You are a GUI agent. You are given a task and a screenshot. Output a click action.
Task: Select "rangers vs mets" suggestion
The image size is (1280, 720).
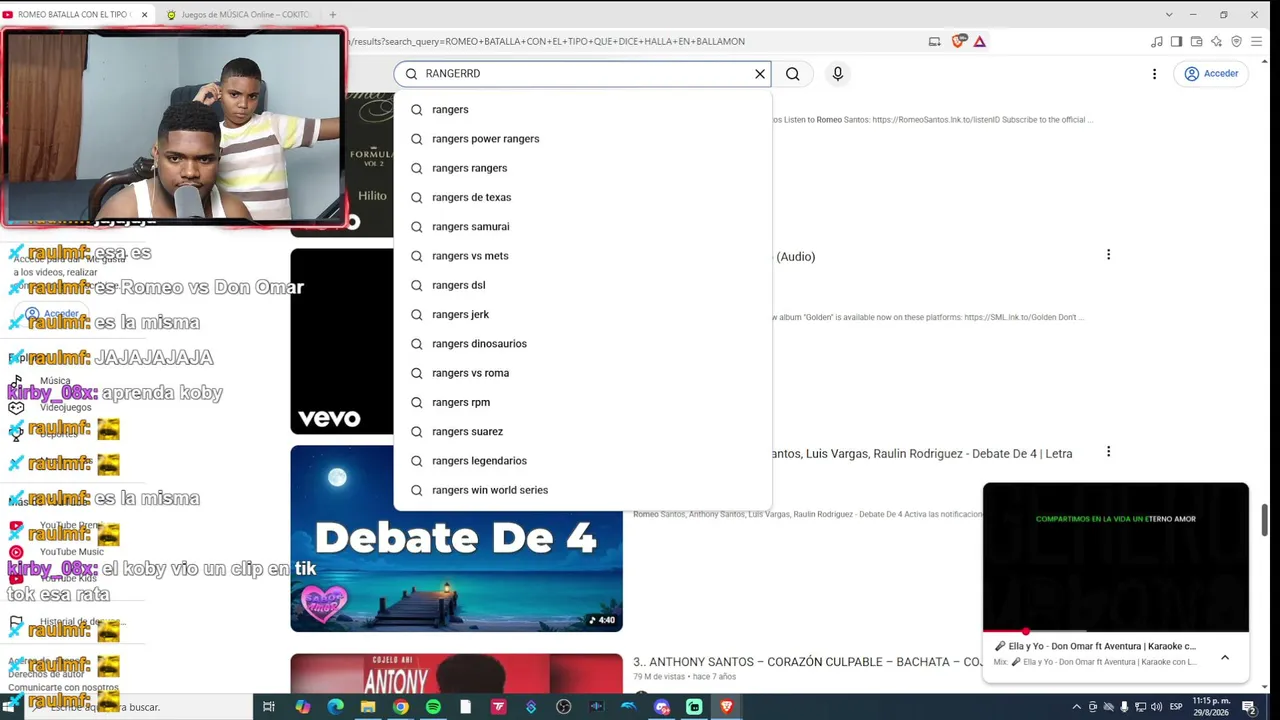583,255
